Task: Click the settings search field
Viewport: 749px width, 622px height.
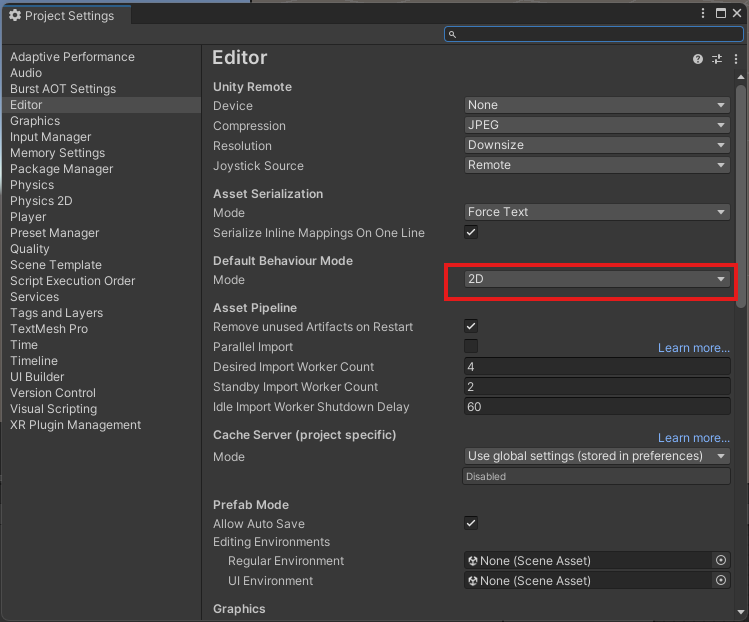Action: 594,34
